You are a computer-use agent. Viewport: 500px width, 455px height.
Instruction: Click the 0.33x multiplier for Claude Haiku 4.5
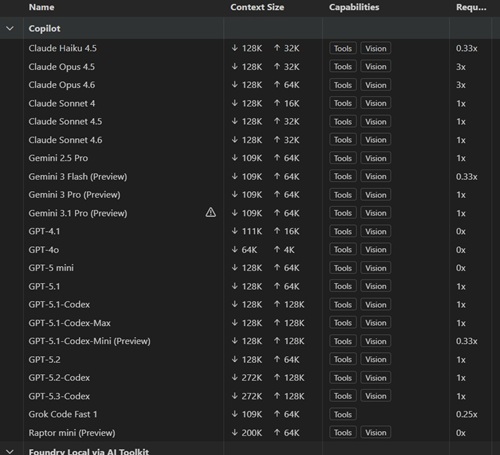coord(467,48)
